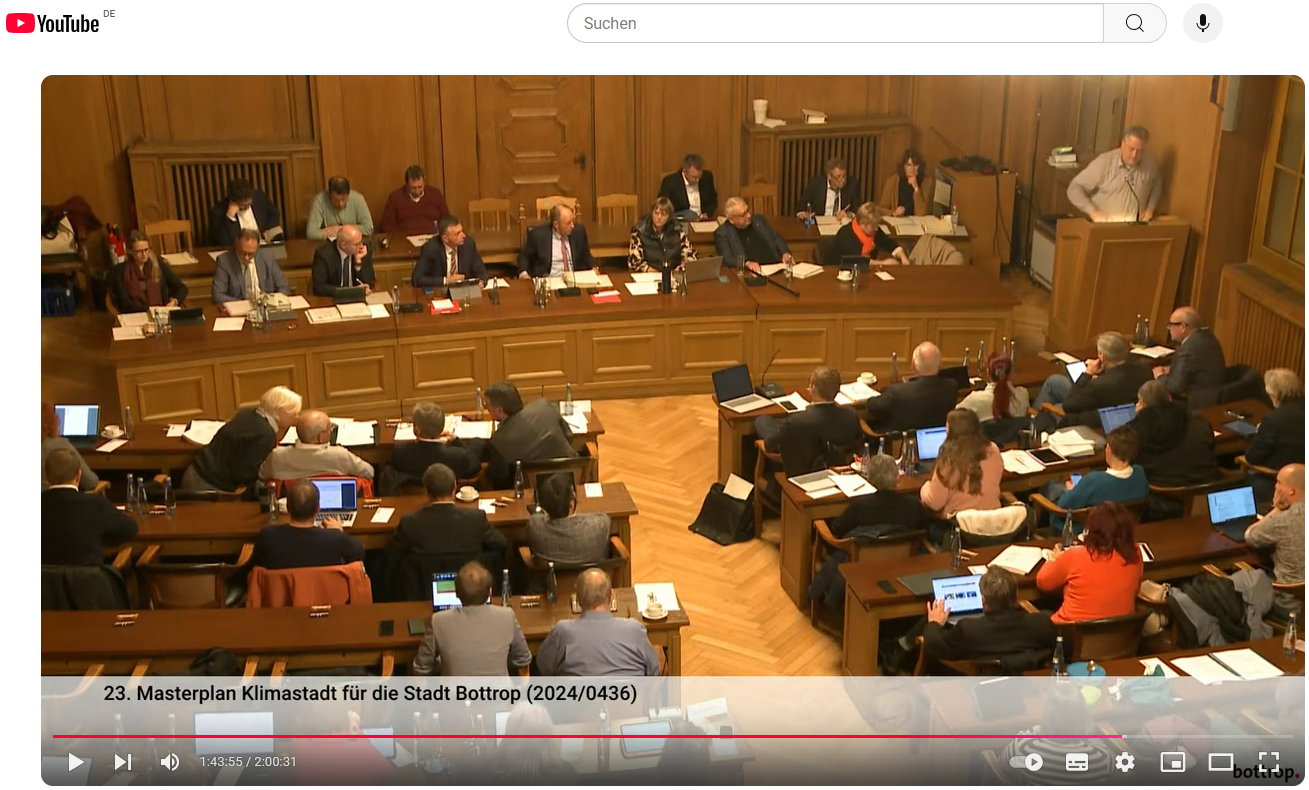Viewport: 1309px width, 790px height.
Task: Play the video
Action: 76,762
